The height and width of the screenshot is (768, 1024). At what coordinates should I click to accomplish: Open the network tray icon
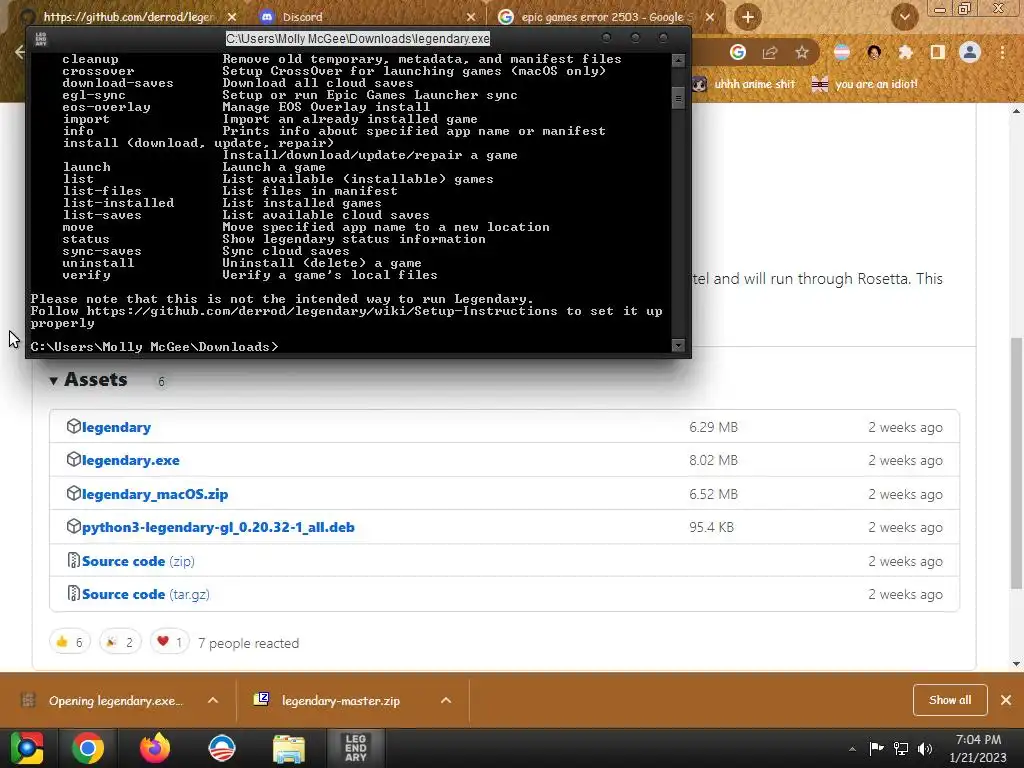tap(901, 748)
